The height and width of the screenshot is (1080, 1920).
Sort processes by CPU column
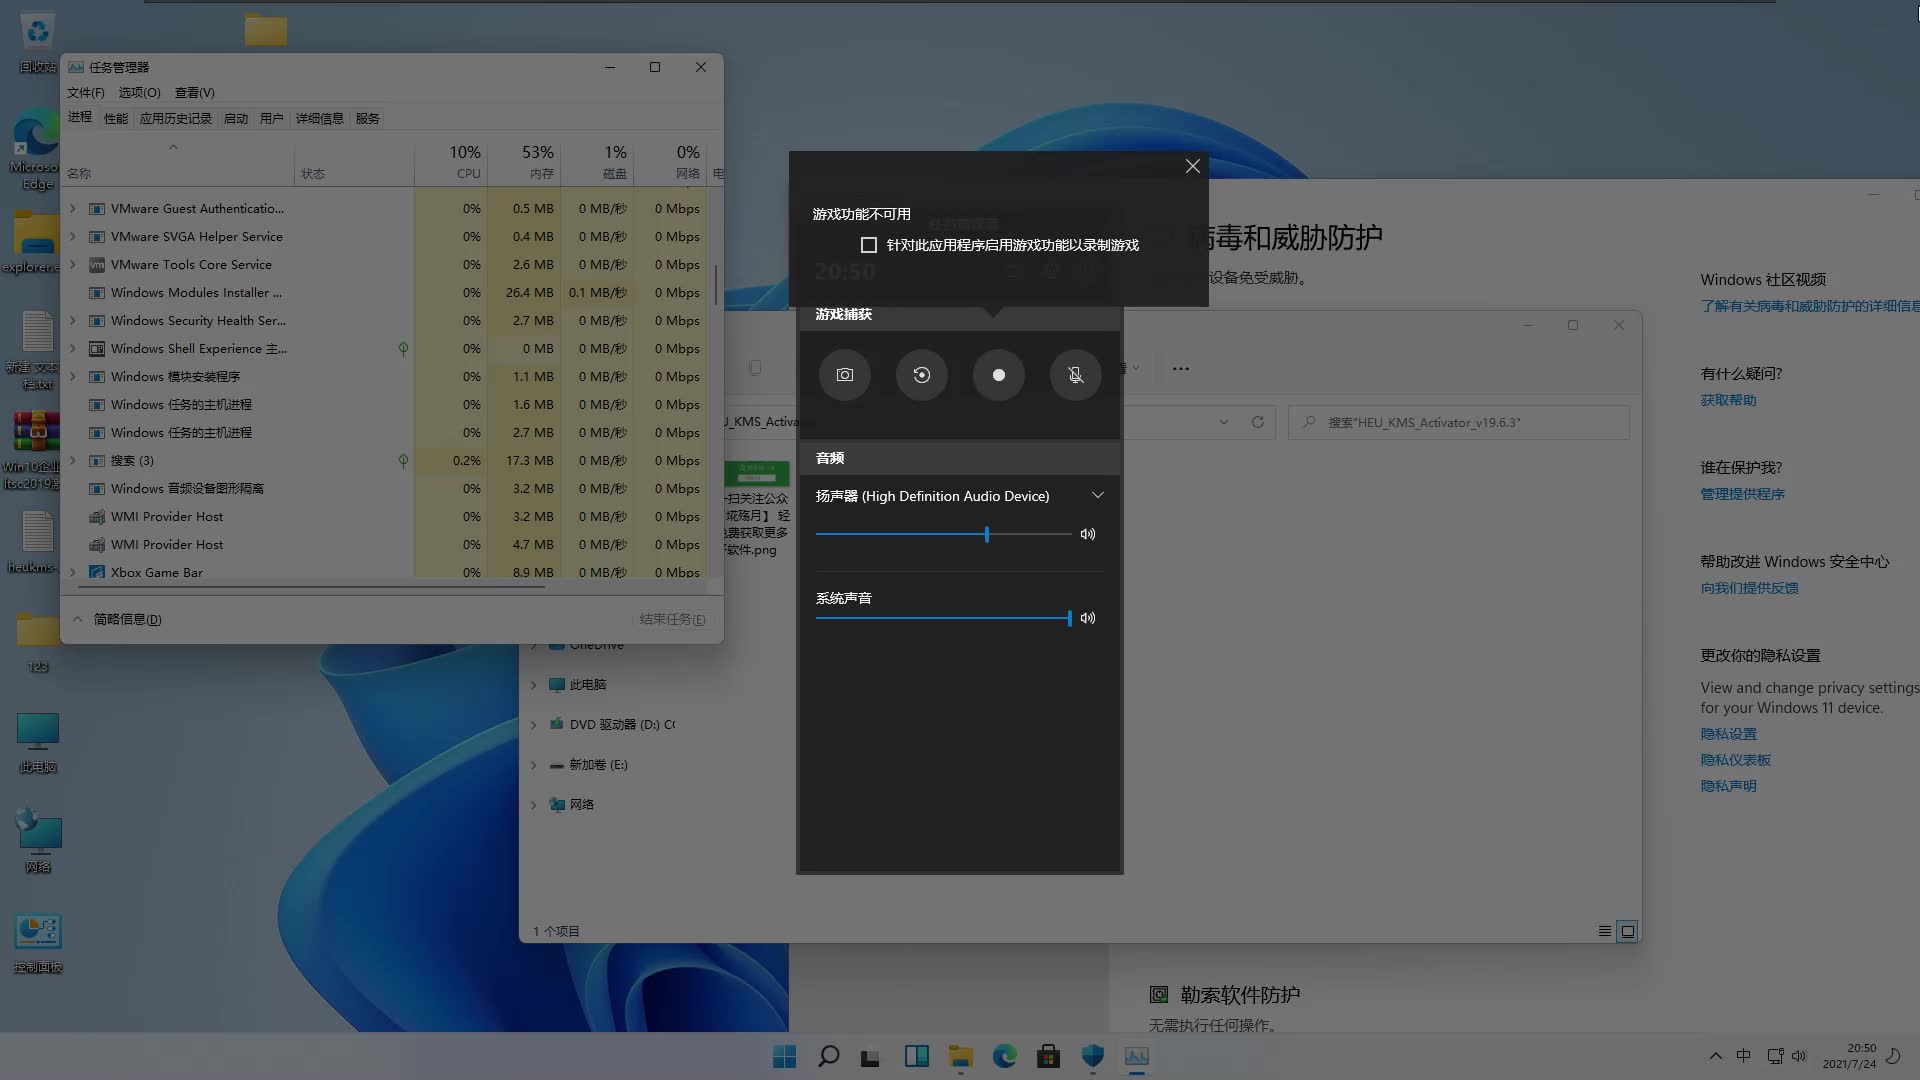point(452,161)
